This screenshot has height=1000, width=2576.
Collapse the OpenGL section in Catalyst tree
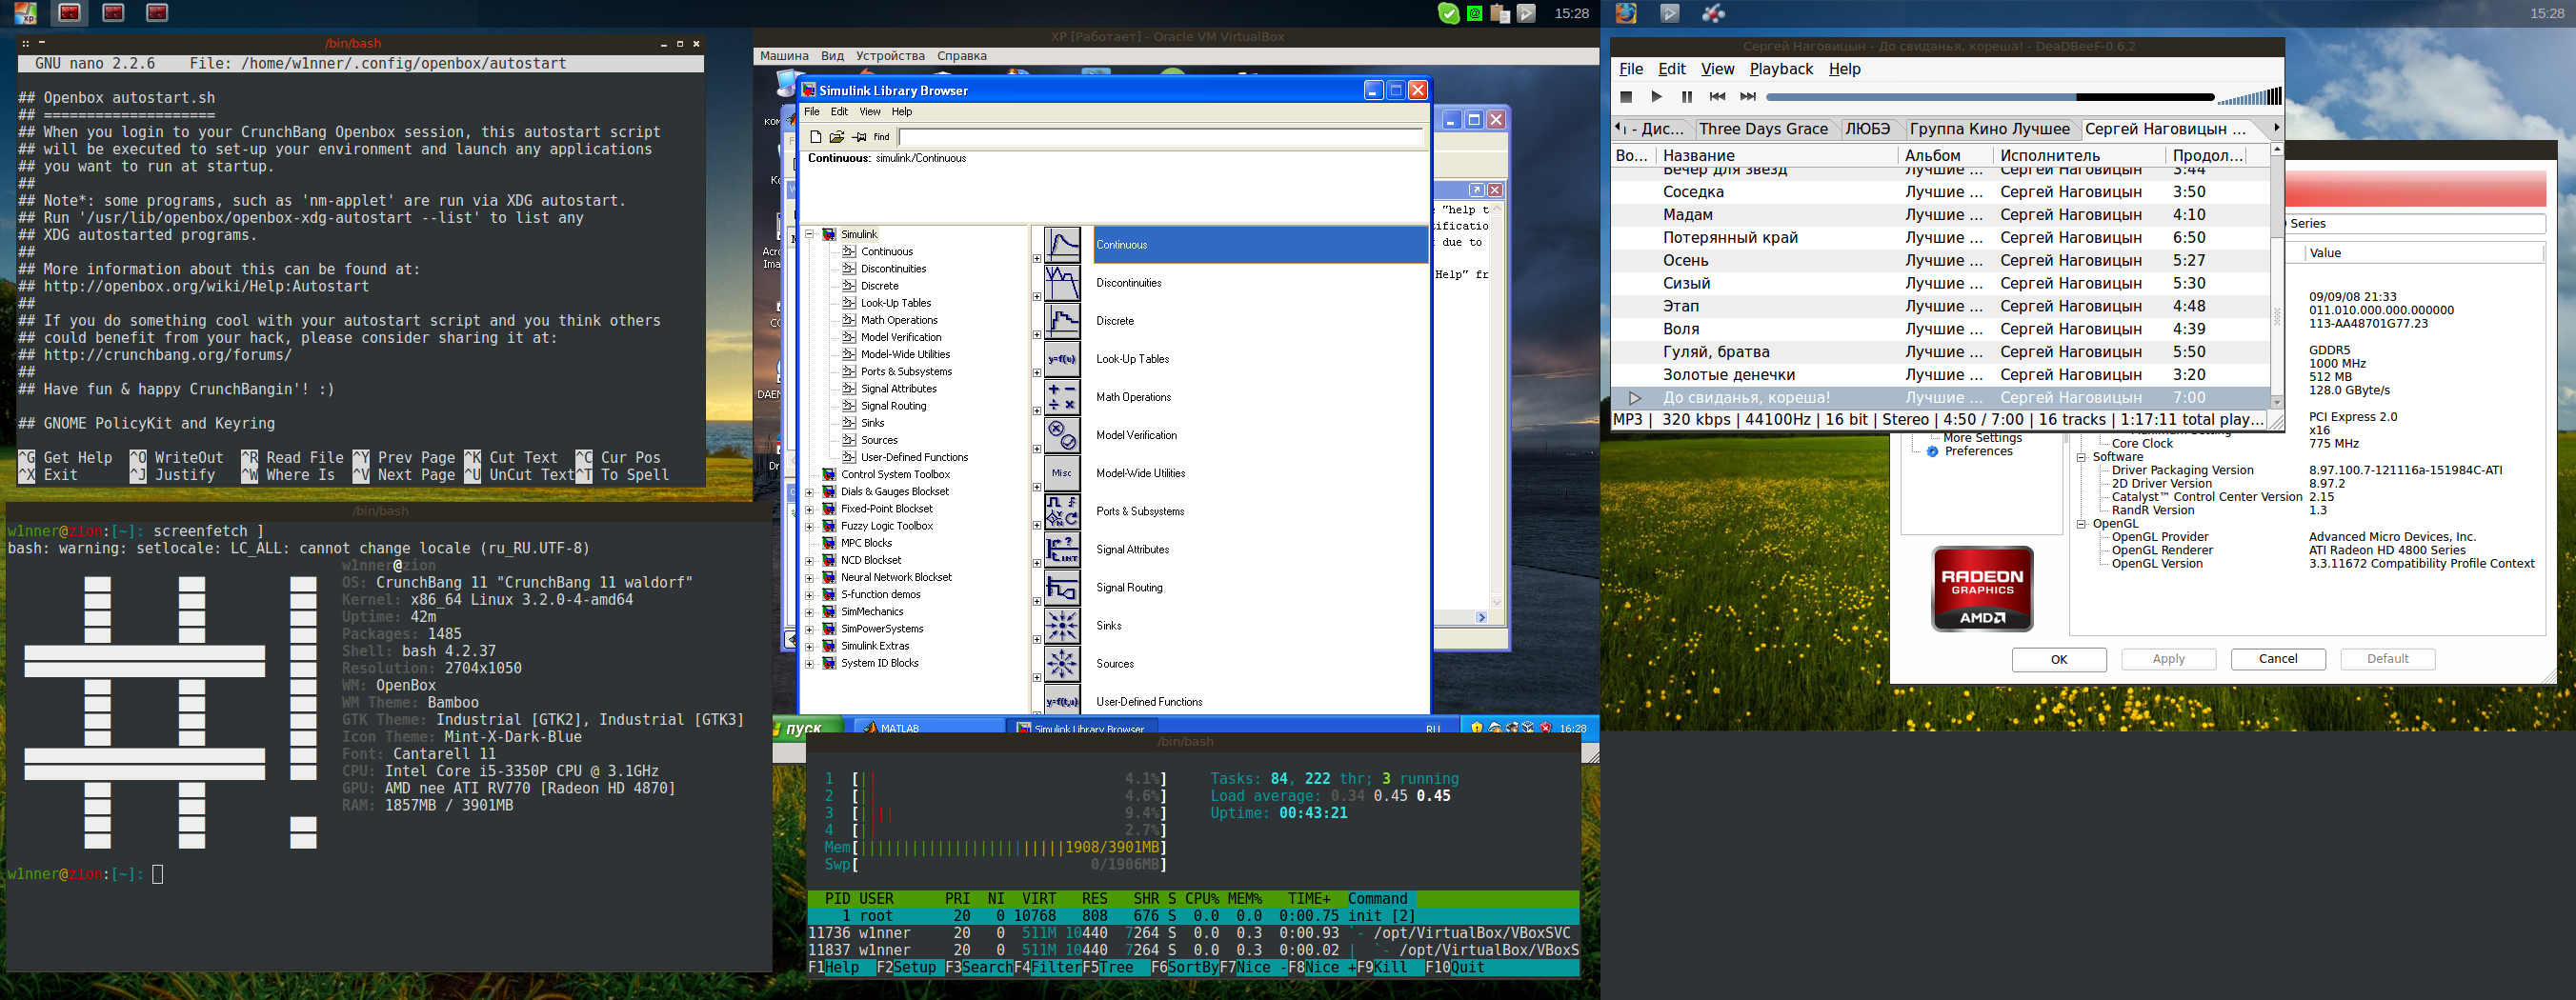[x=2081, y=524]
